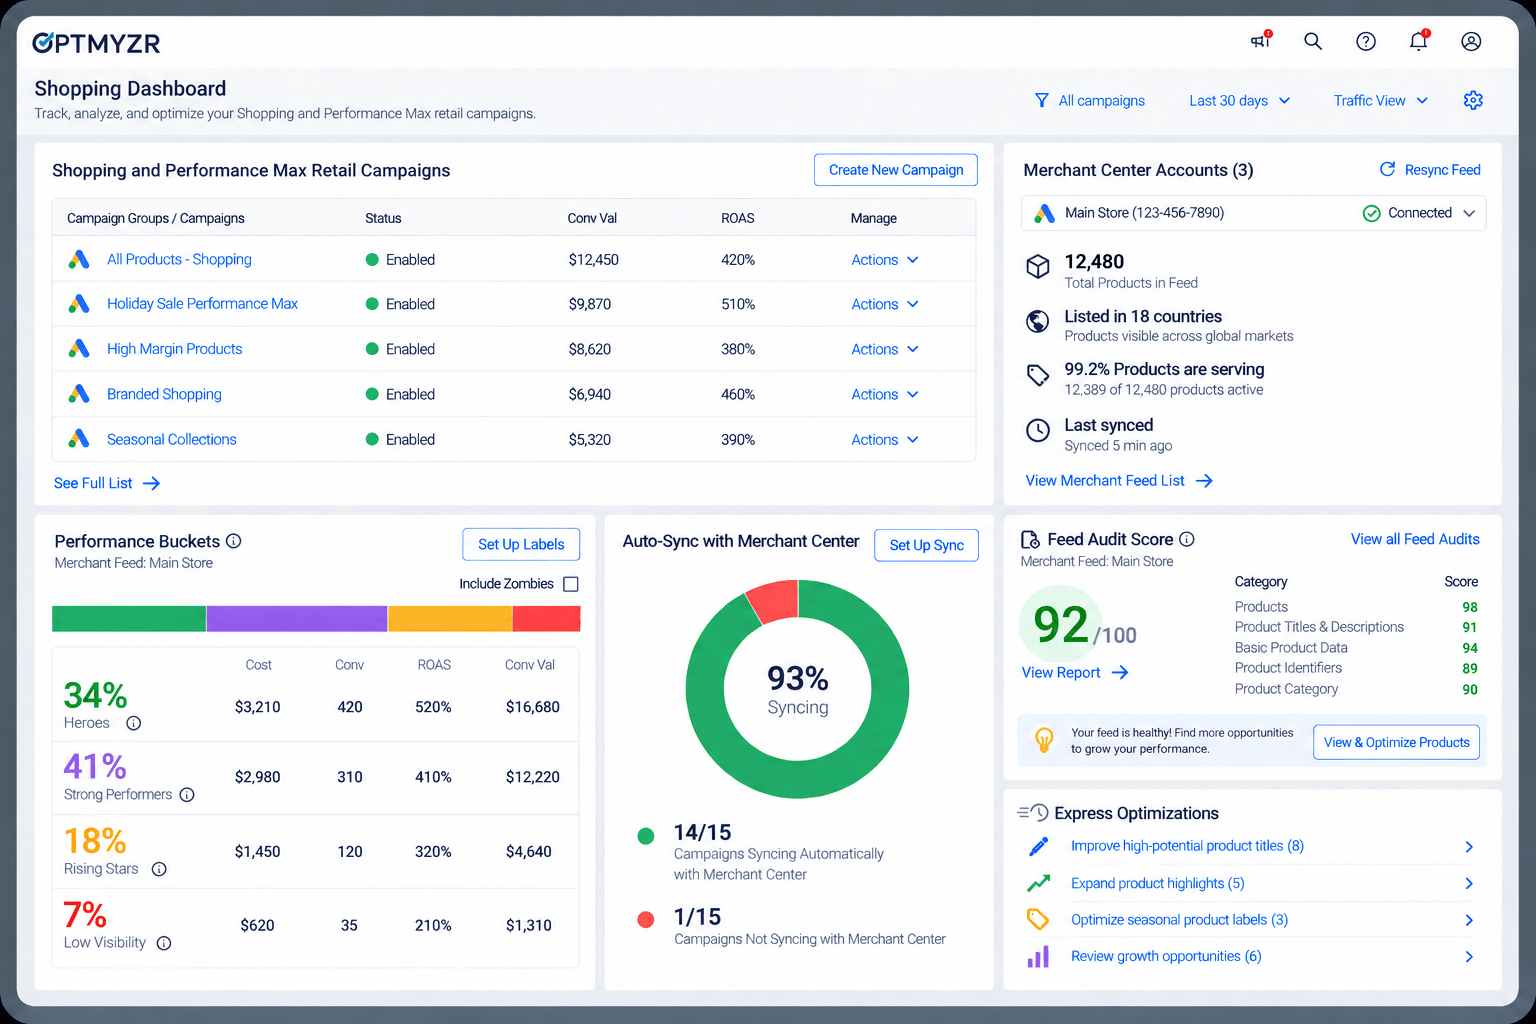Open the View all Feed Audits link
Screen dimensions: 1536x1024
pyautogui.click(x=1415, y=539)
